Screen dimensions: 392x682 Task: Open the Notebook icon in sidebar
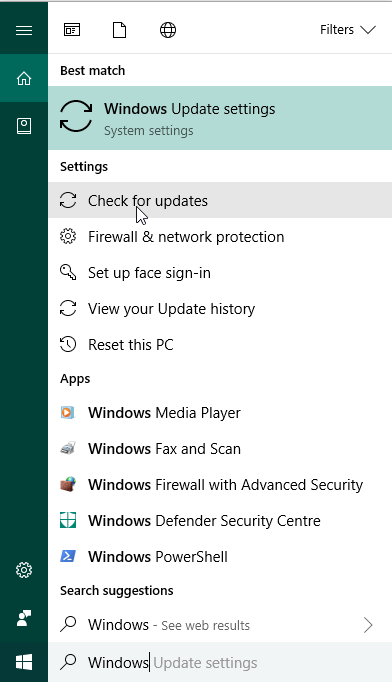coord(24,126)
